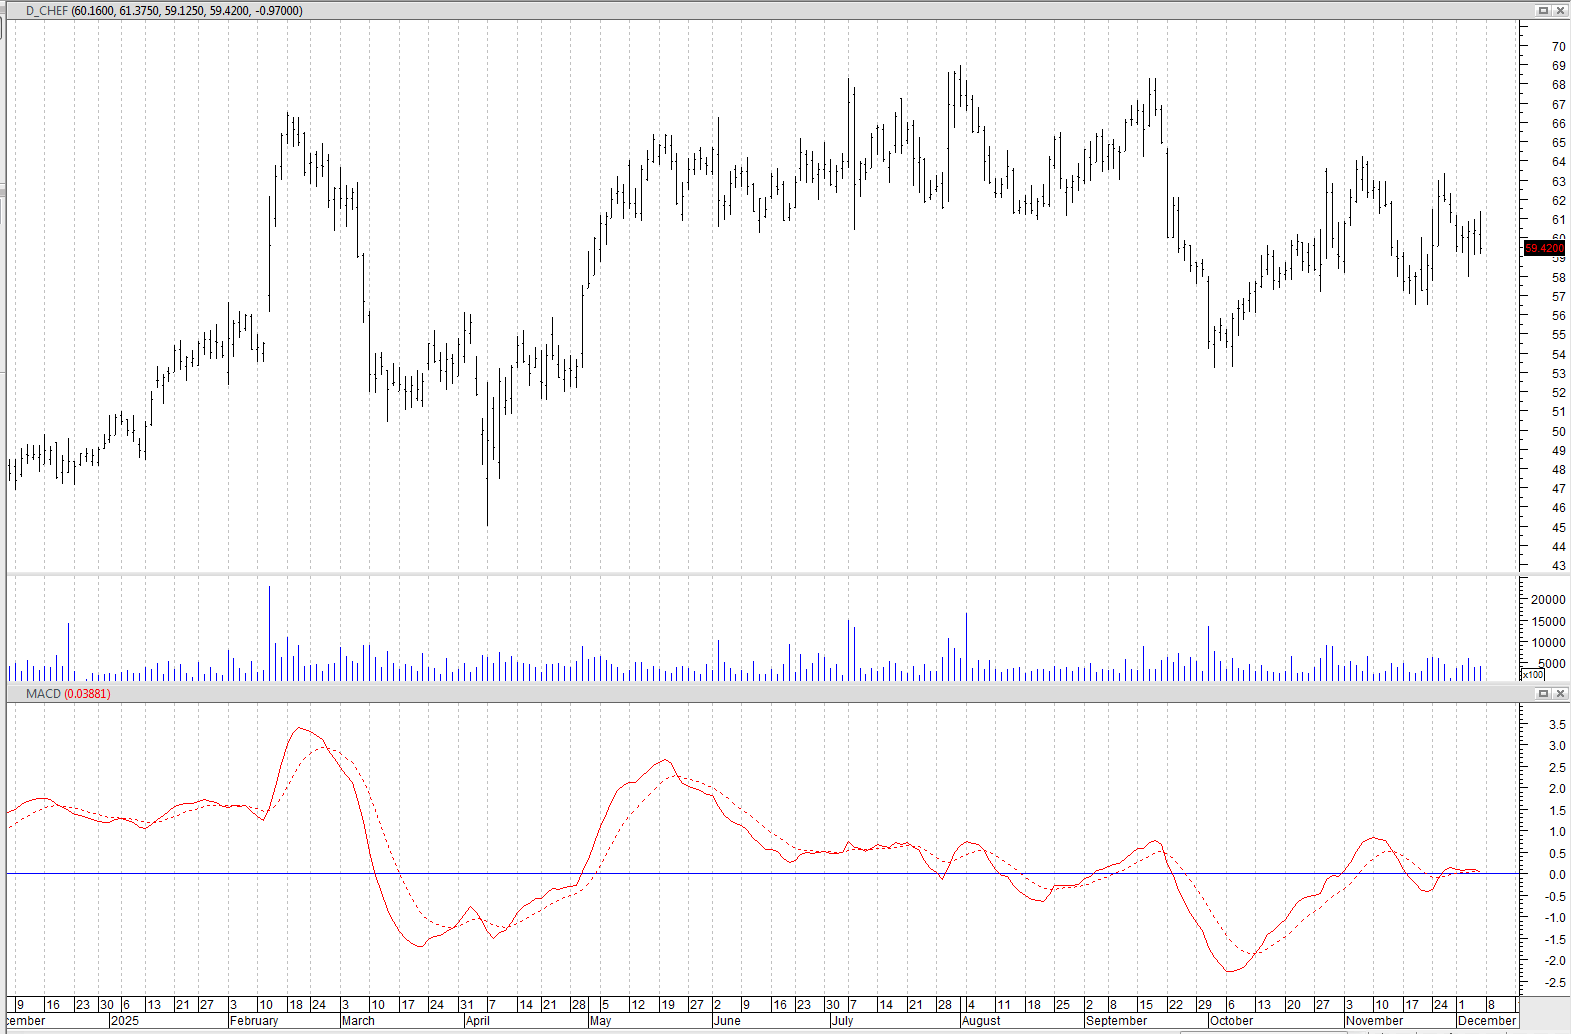1572x1034 pixels.
Task: Select the April label on time axis
Action: point(478,1021)
